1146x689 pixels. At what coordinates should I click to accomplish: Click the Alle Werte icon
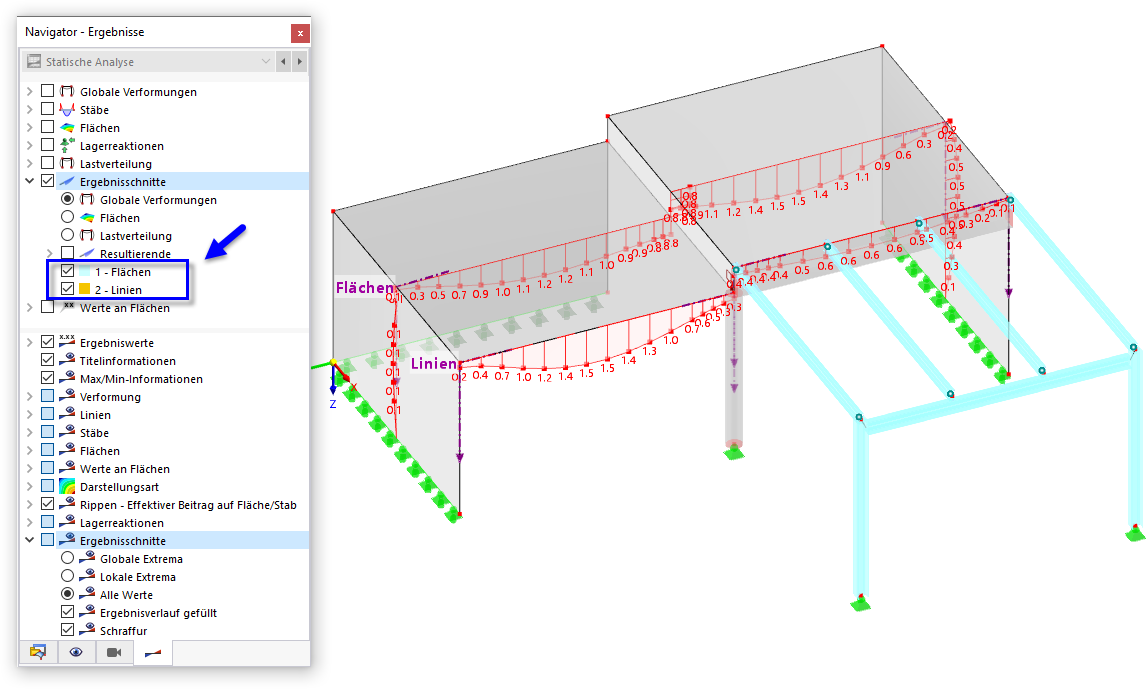[x=87, y=593]
